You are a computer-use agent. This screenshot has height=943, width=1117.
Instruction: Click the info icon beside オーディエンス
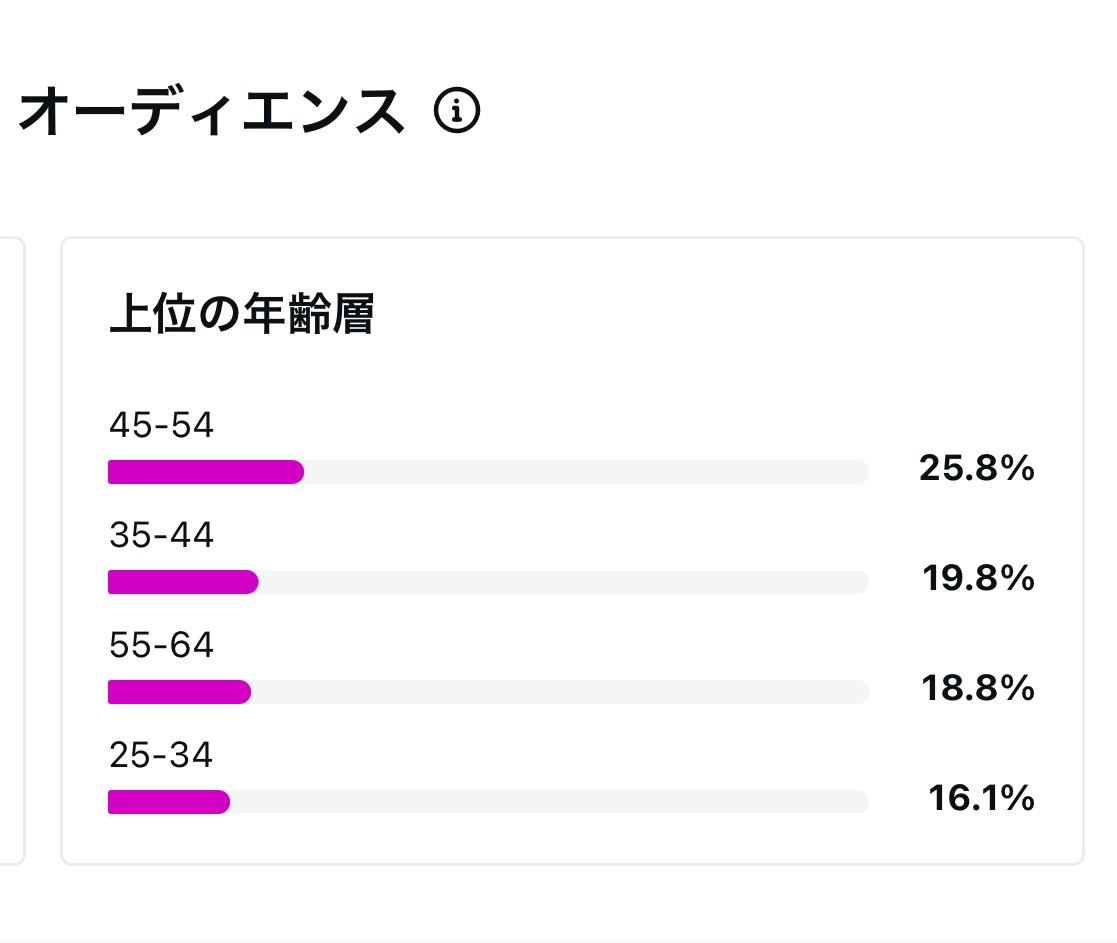pyautogui.click(x=457, y=111)
